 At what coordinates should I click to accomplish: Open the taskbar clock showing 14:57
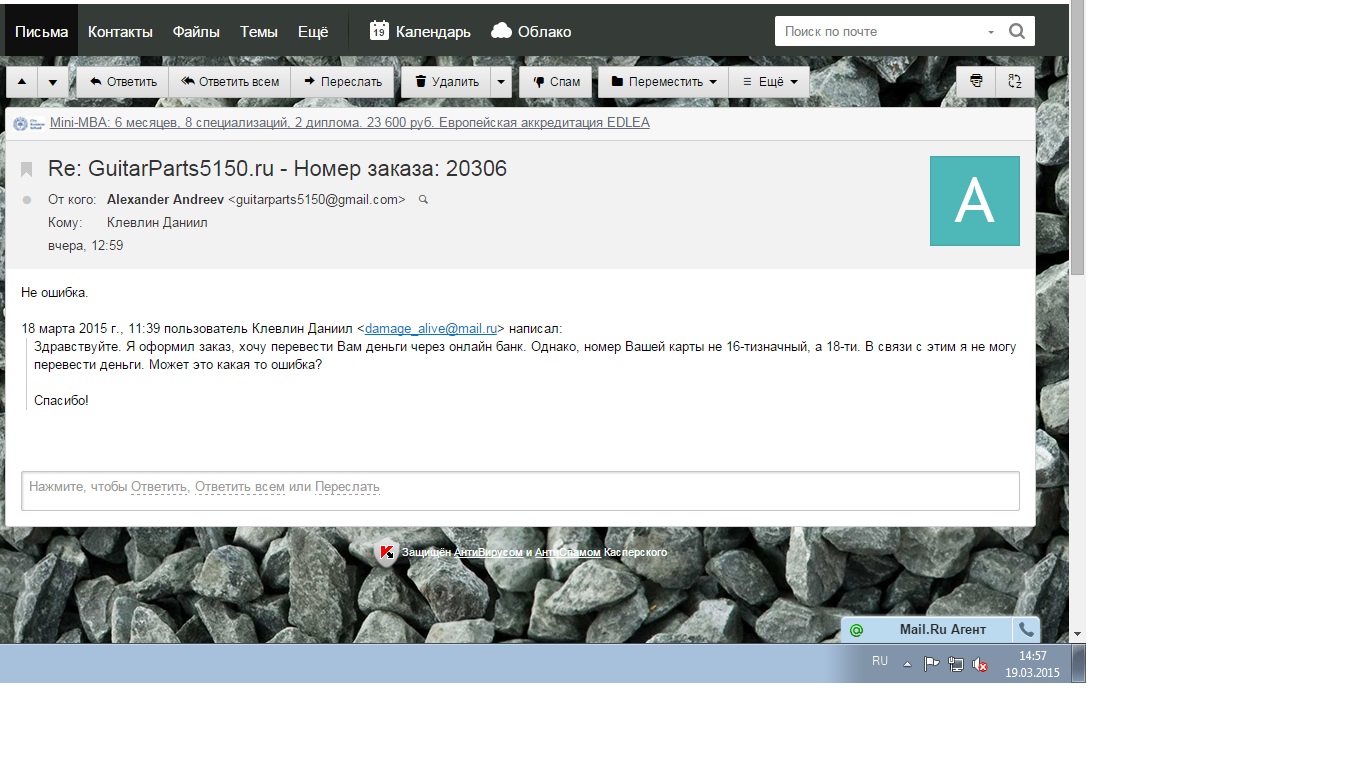point(1032,664)
